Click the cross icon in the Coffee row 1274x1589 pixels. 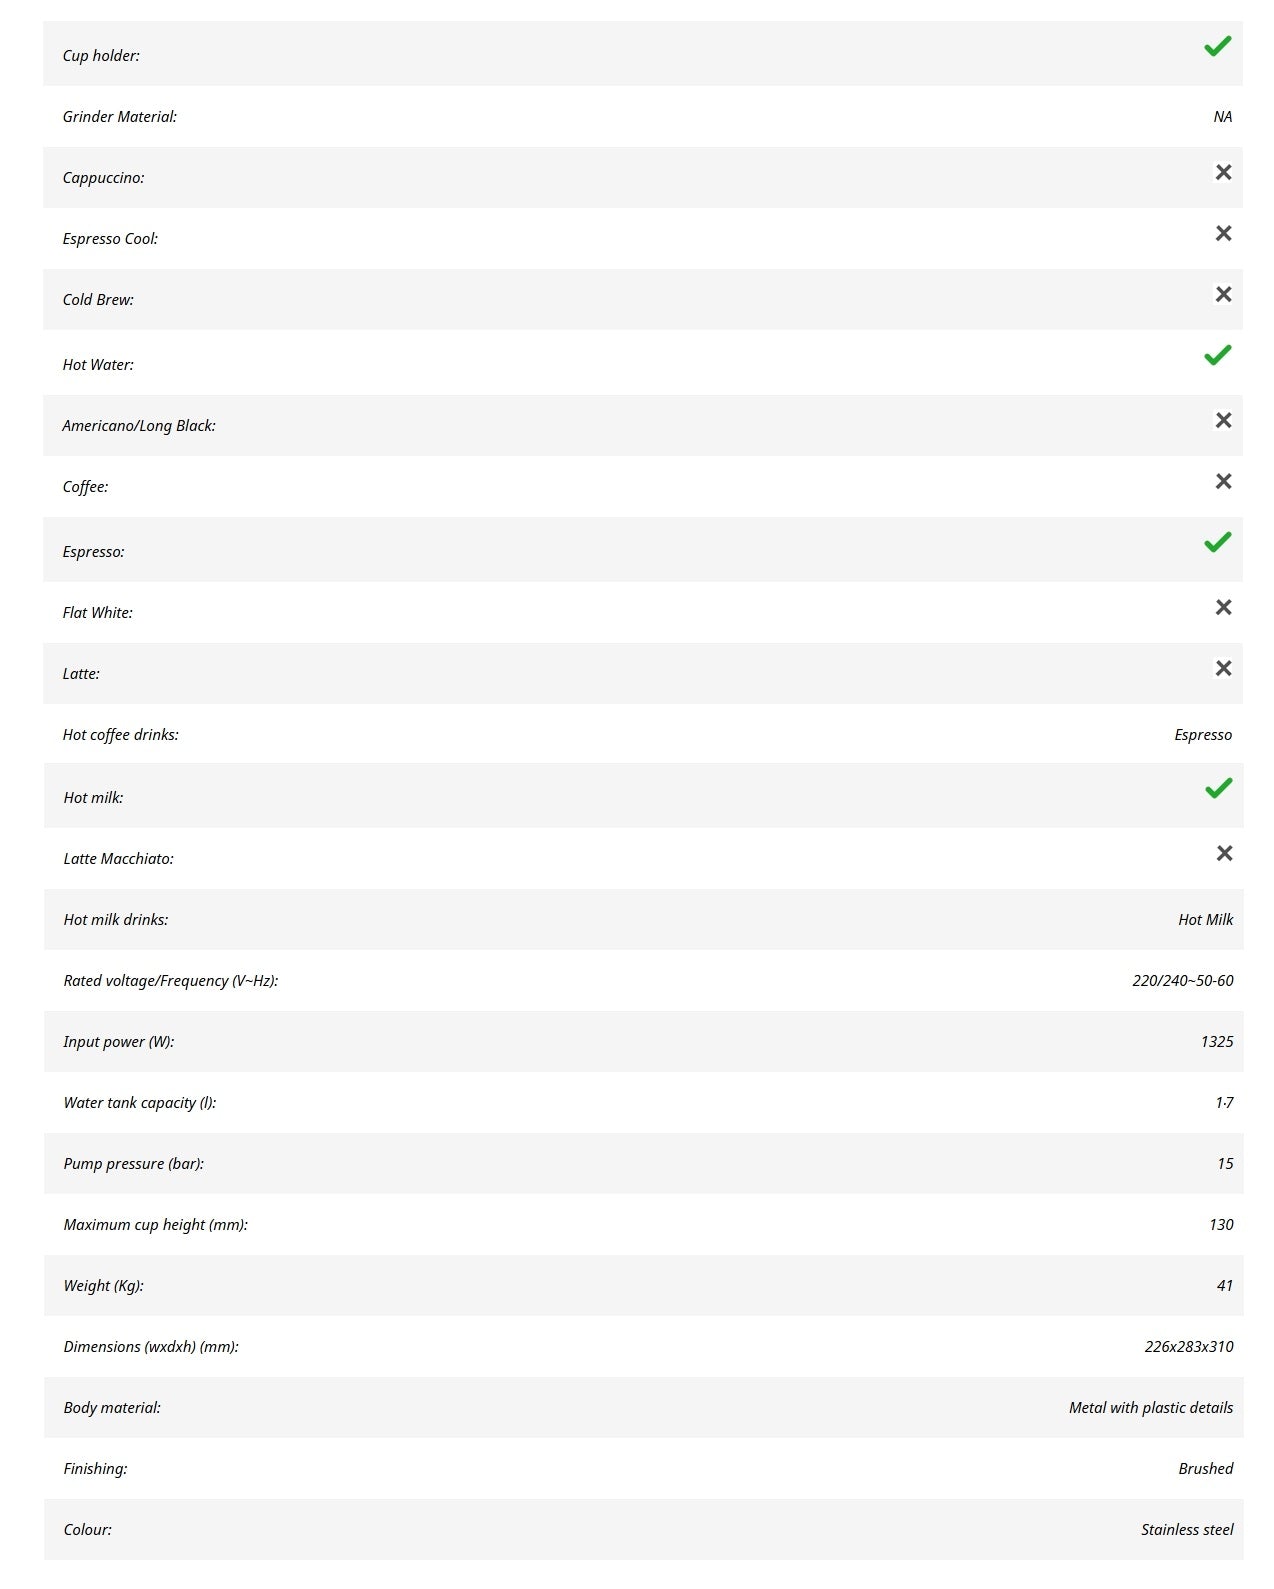coord(1223,482)
